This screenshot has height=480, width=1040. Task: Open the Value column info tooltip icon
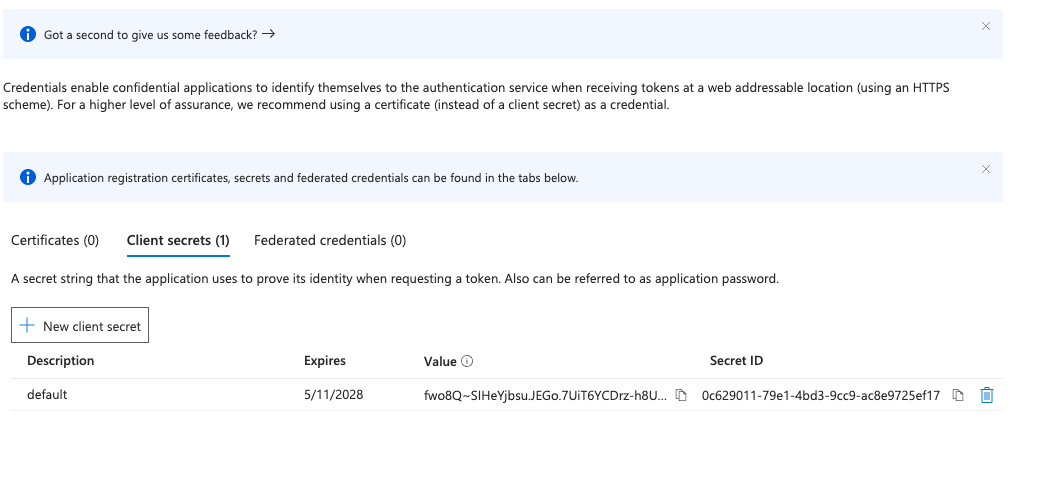[x=467, y=361]
